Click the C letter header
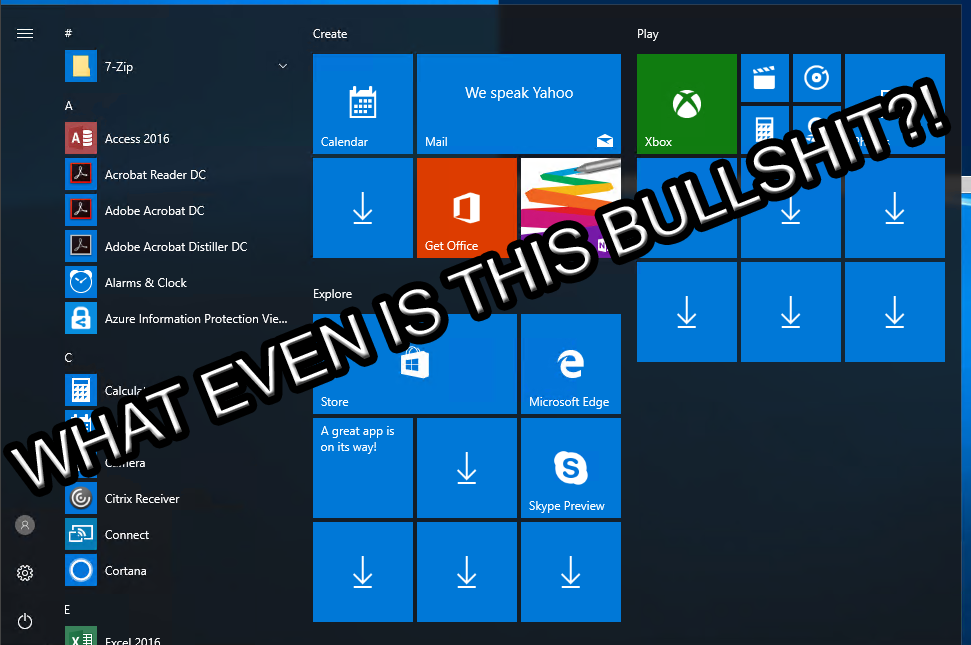The image size is (971, 645). [x=69, y=358]
